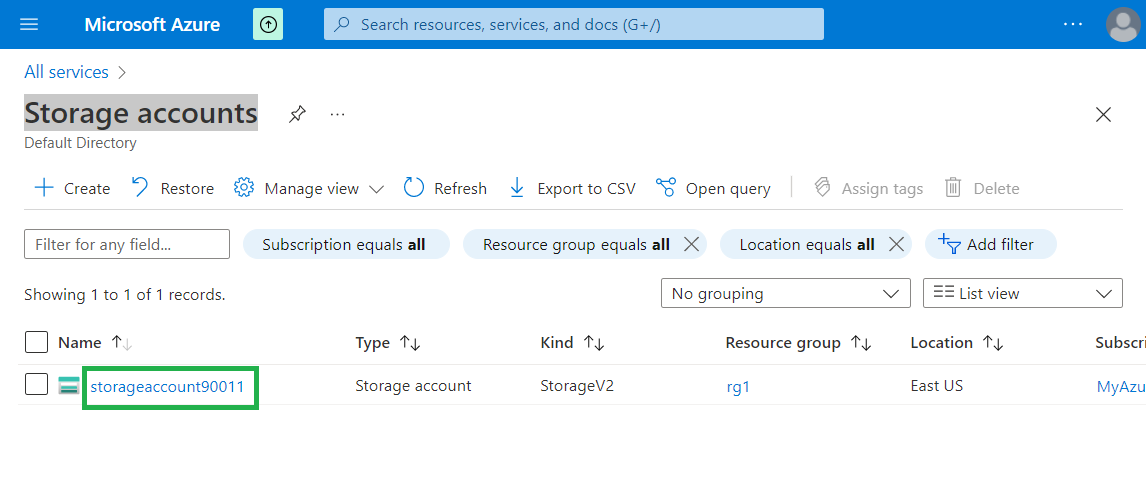Click the storage account icon in the storageaccount90011 row

tap(69, 385)
